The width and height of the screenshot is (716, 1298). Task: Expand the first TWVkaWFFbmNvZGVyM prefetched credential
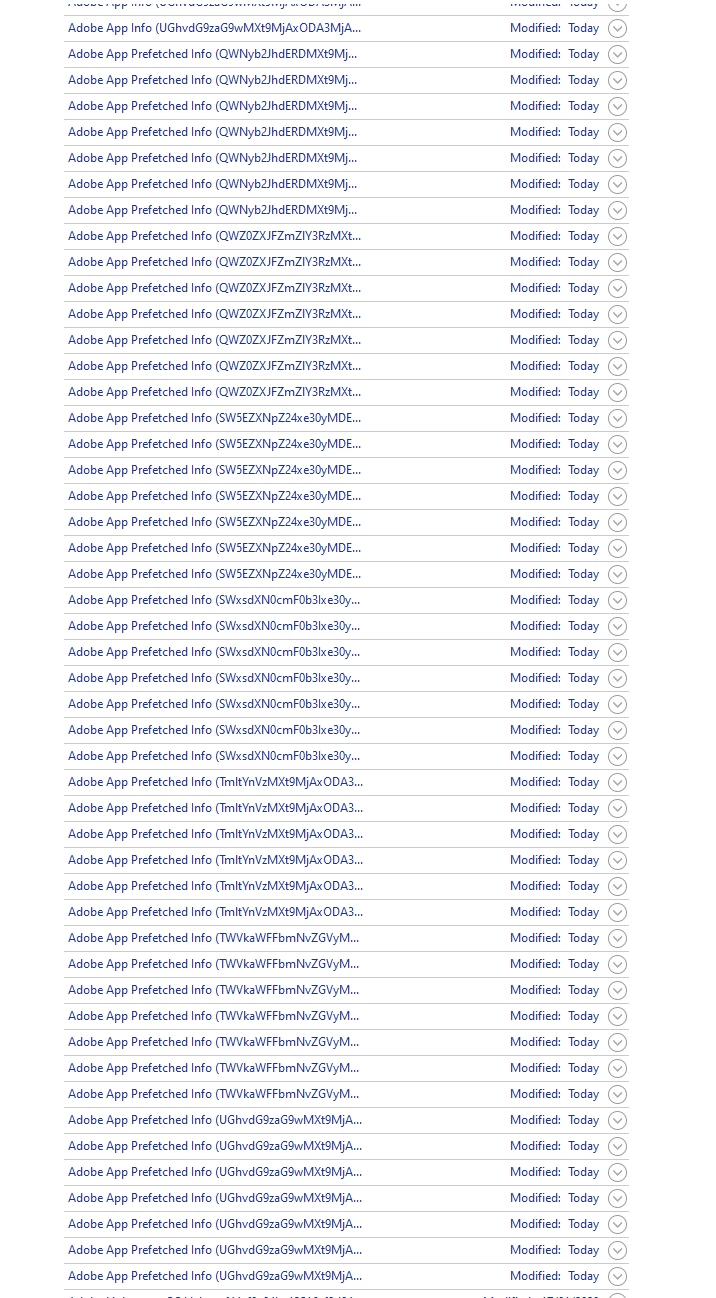617,938
